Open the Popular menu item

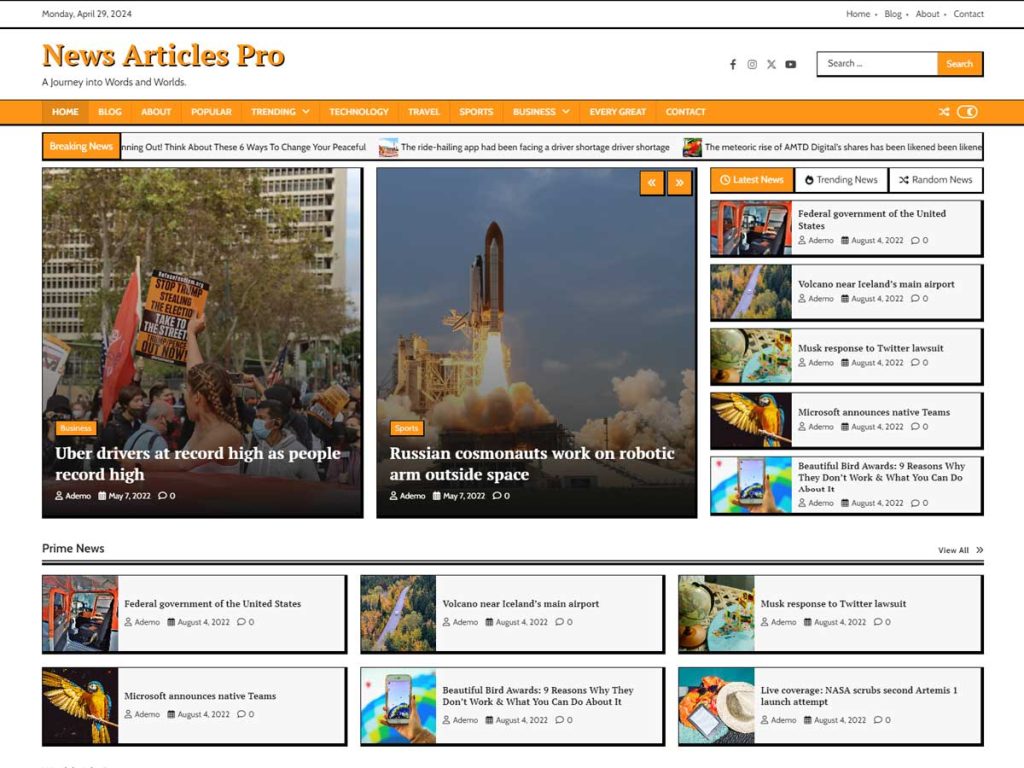pyautogui.click(x=211, y=112)
